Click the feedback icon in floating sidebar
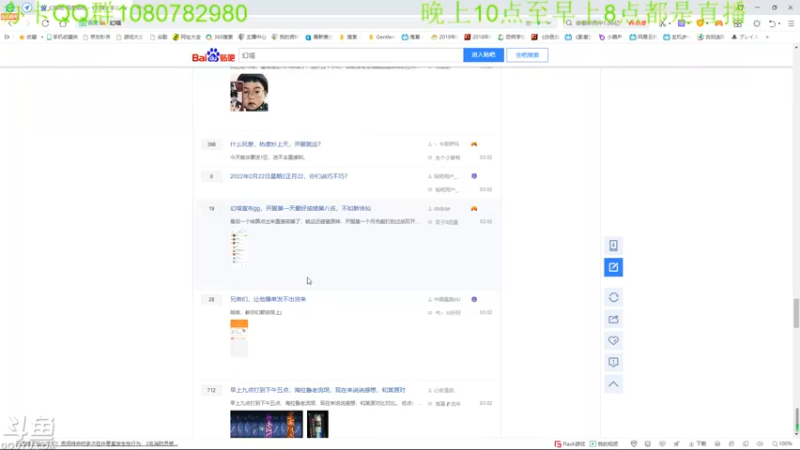The image size is (800, 450). 613,362
